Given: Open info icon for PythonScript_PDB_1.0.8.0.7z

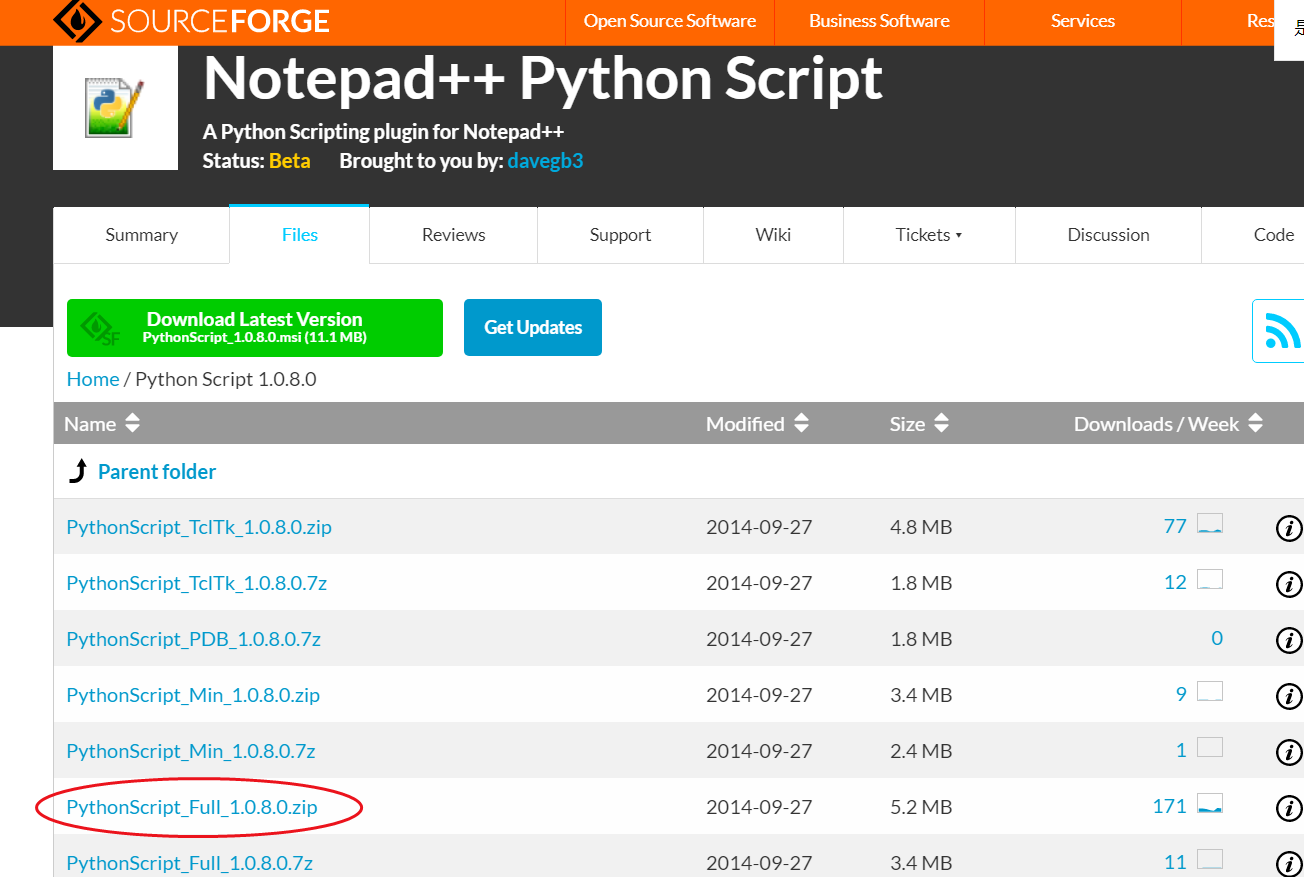Looking at the screenshot, I should tap(1289, 640).
